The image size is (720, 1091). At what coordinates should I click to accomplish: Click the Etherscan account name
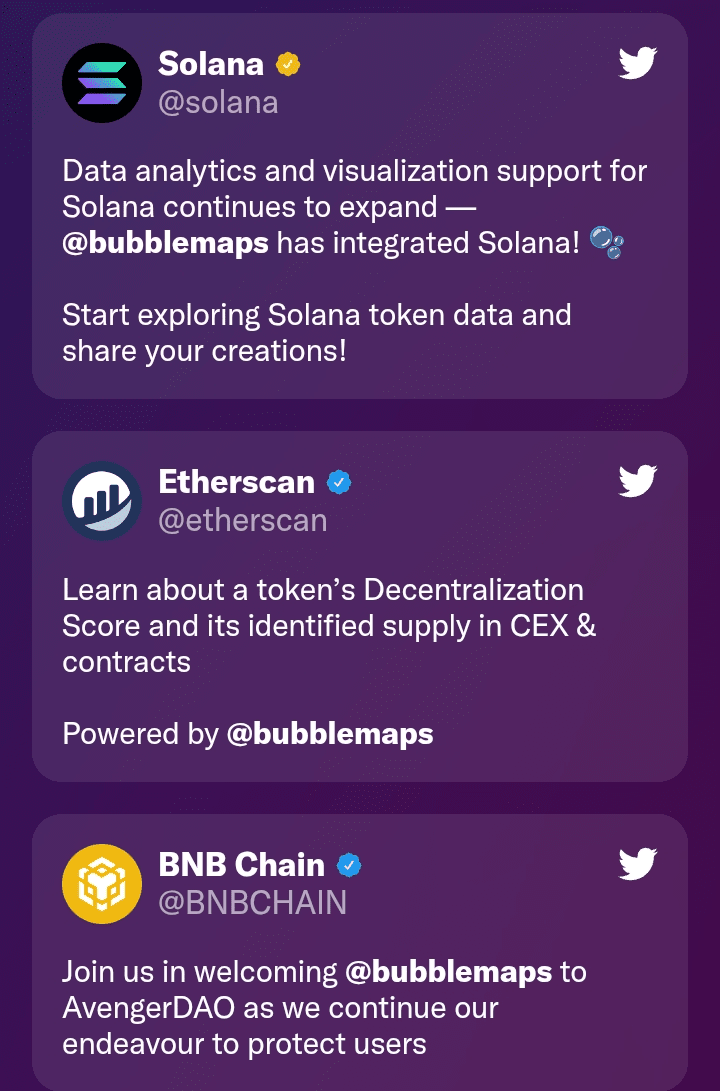[237, 481]
